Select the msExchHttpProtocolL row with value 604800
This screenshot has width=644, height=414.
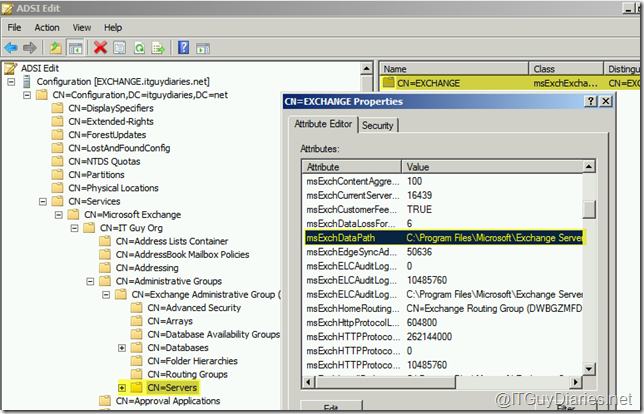pyautogui.click(x=444, y=322)
